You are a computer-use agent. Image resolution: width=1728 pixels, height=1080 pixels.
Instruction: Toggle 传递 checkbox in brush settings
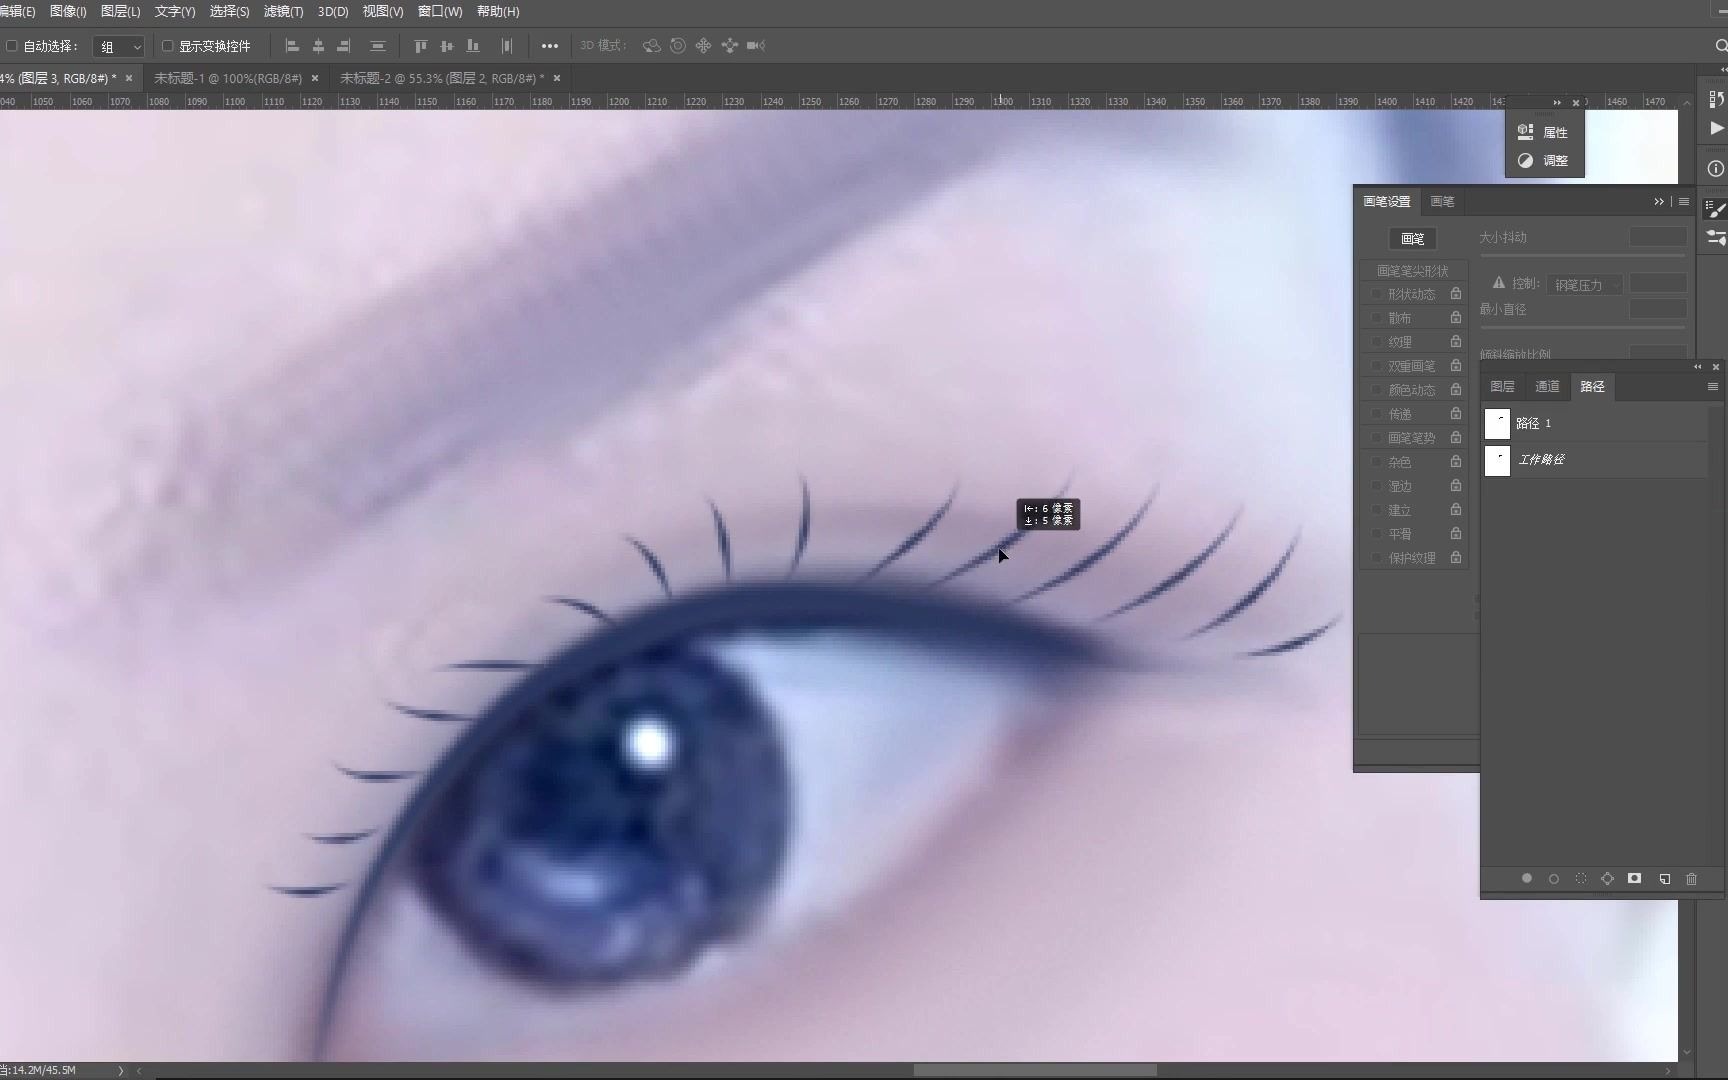click(1376, 414)
